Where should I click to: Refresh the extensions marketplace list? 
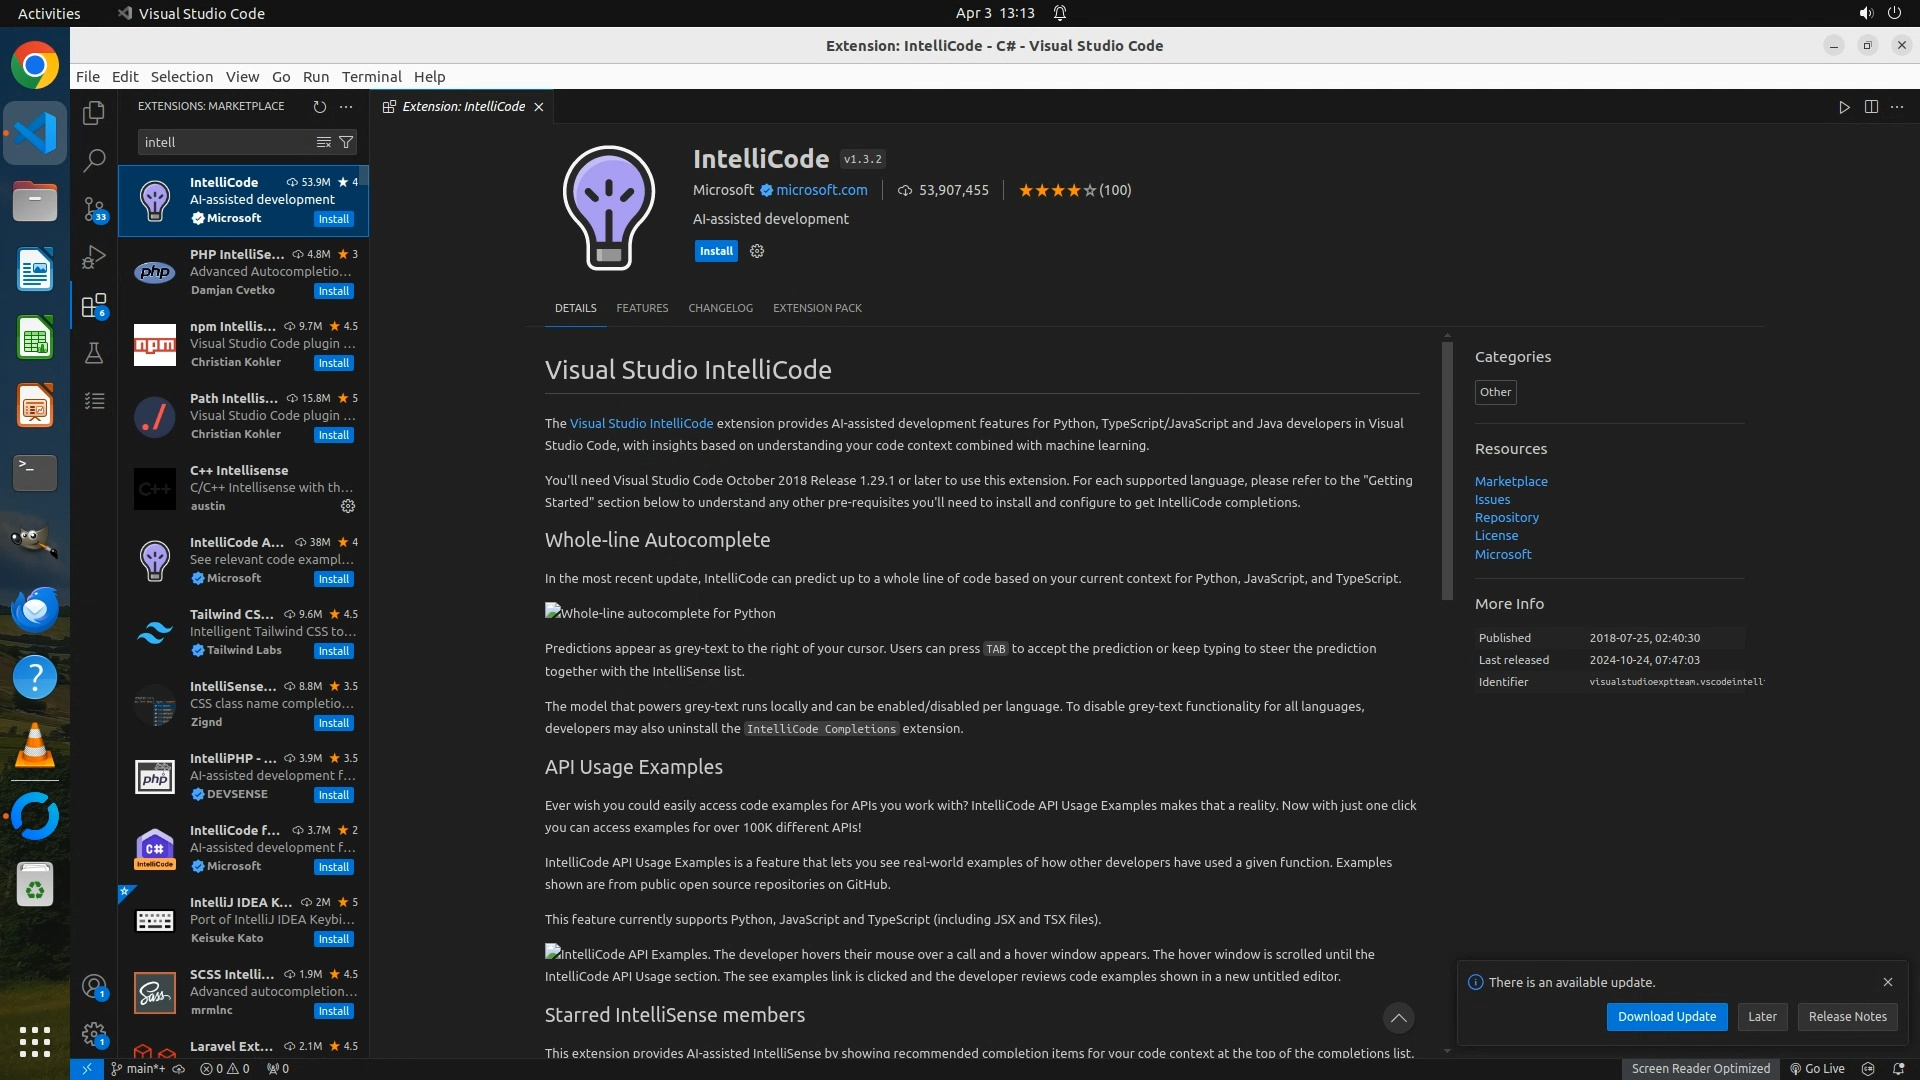coord(320,106)
